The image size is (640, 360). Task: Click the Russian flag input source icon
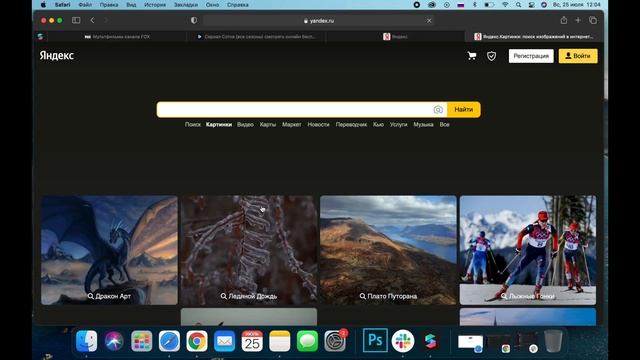pos(461,5)
